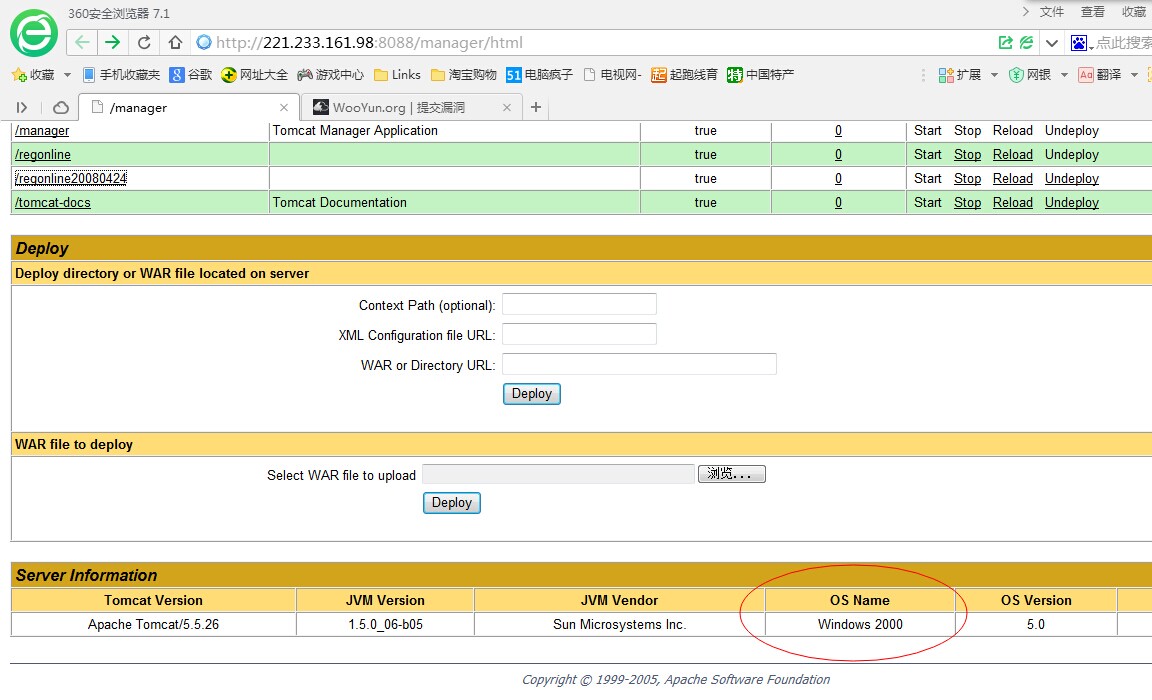This screenshot has height=700, width=1152.
Task: Click sessions count 0 for /regonline
Action: point(838,155)
